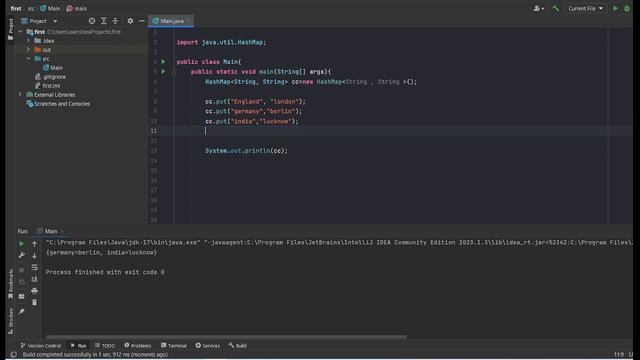Click '{germany=berlin, india=lucknow}' console output
The image size is (640, 360).
coord(102,252)
